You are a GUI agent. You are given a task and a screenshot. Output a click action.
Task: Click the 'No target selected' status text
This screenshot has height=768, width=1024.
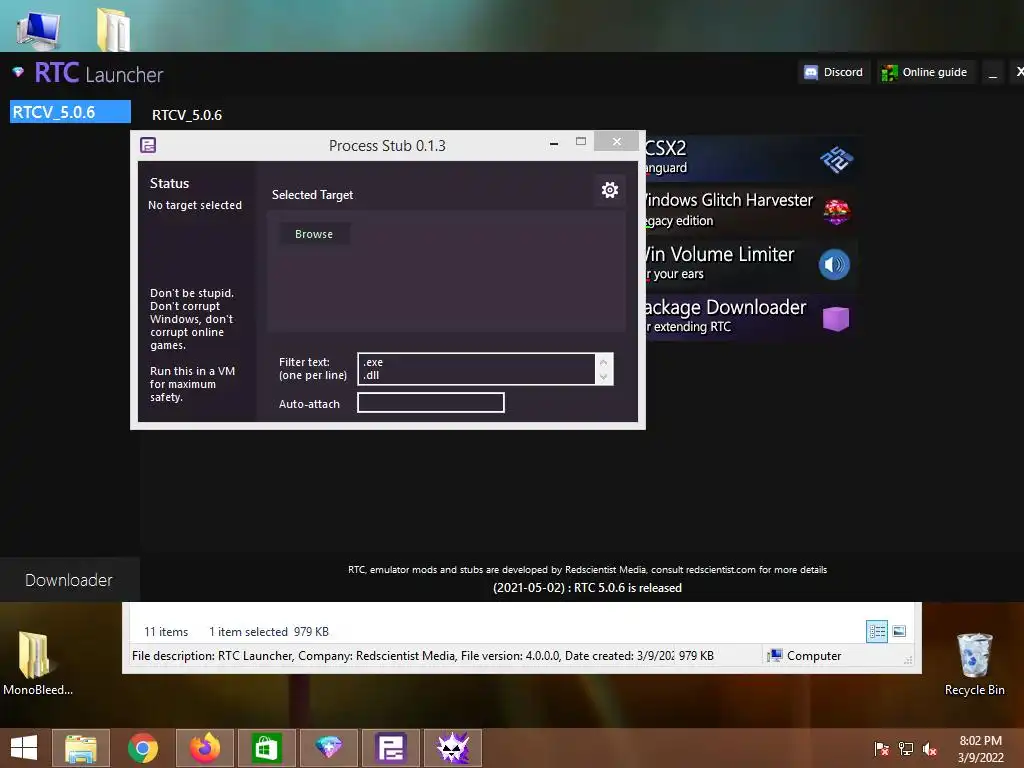pyautogui.click(x=195, y=205)
